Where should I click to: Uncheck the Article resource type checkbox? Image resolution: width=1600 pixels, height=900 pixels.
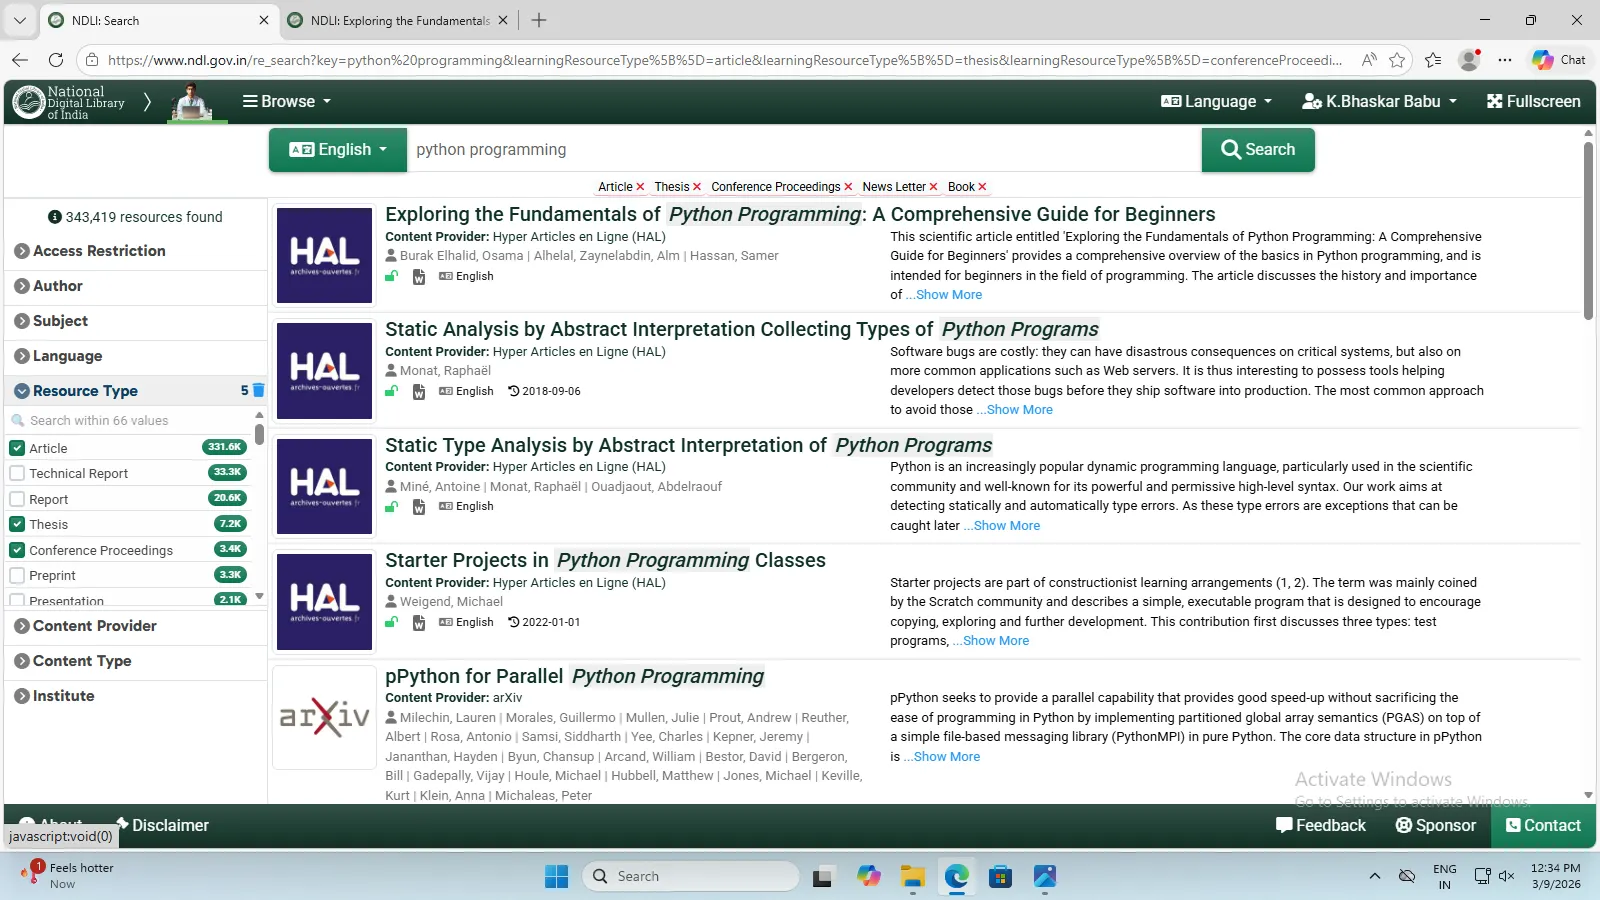pyautogui.click(x=17, y=448)
